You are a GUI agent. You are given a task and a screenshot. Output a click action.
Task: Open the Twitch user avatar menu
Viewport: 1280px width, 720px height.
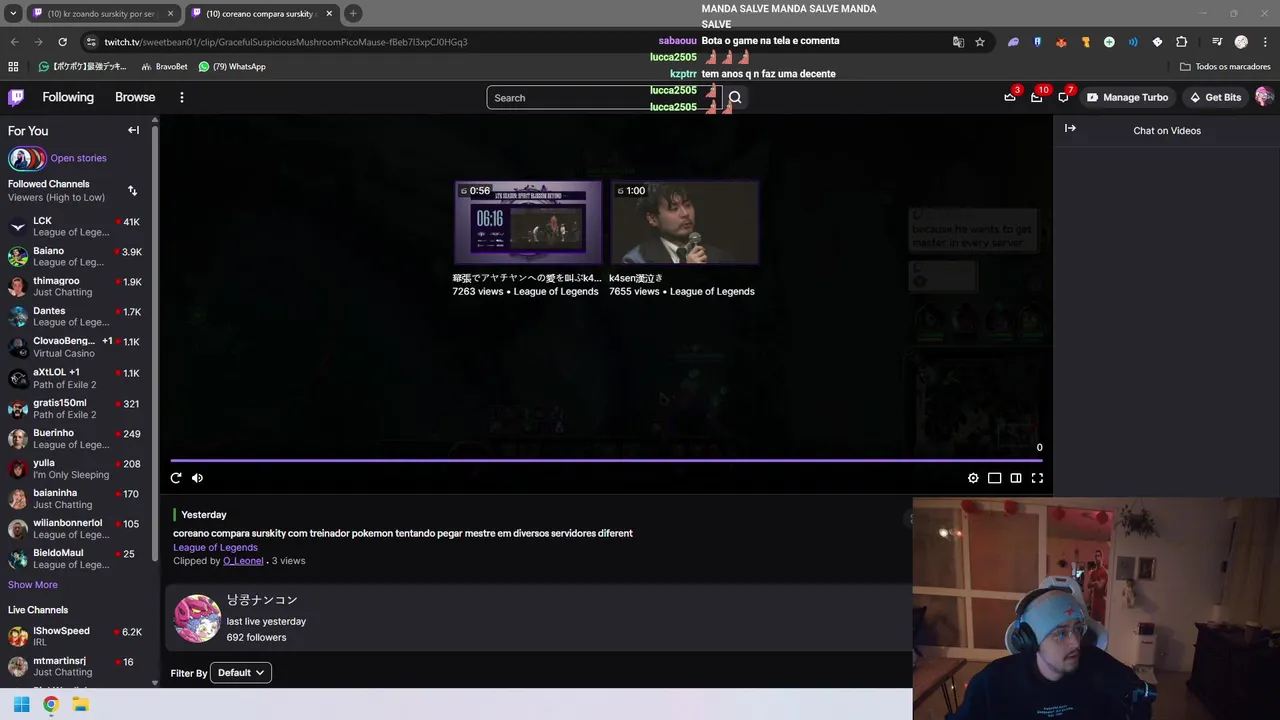(x=1264, y=97)
